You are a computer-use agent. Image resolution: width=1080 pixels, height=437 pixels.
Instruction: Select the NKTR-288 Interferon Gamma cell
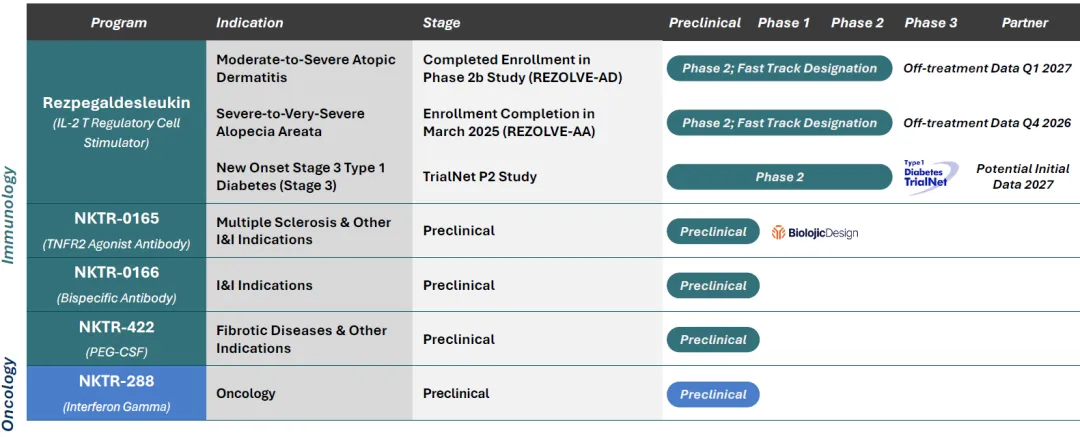(116, 393)
